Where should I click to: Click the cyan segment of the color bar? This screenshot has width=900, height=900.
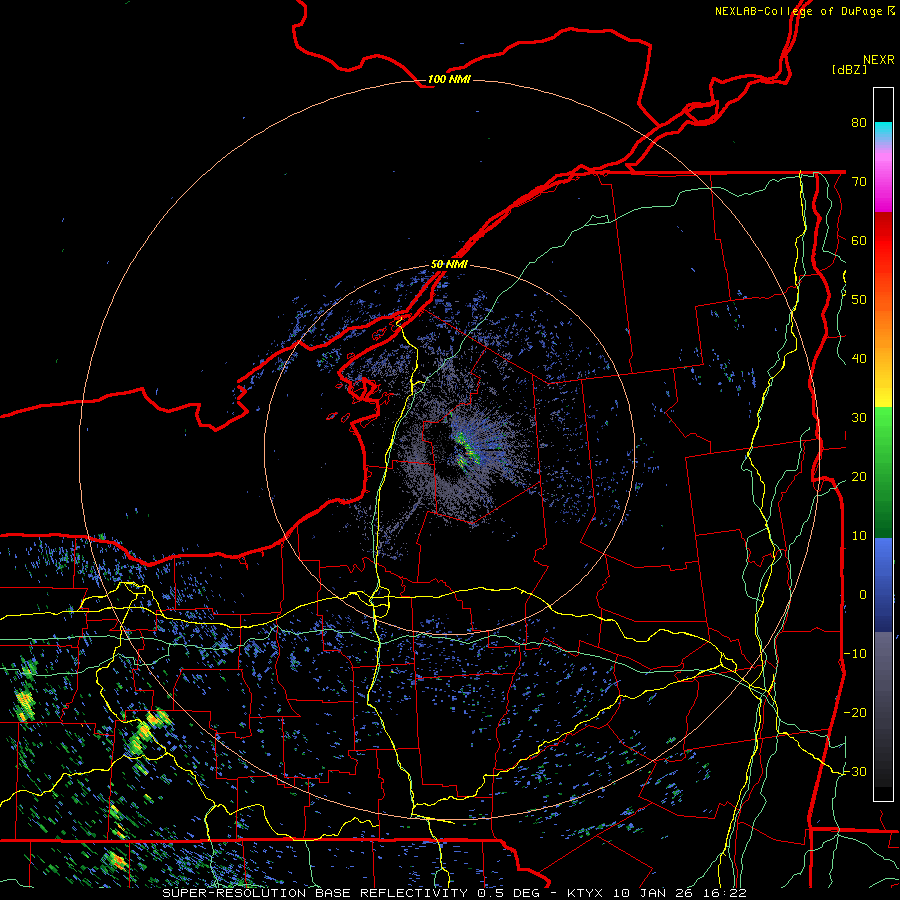pyautogui.click(x=883, y=132)
